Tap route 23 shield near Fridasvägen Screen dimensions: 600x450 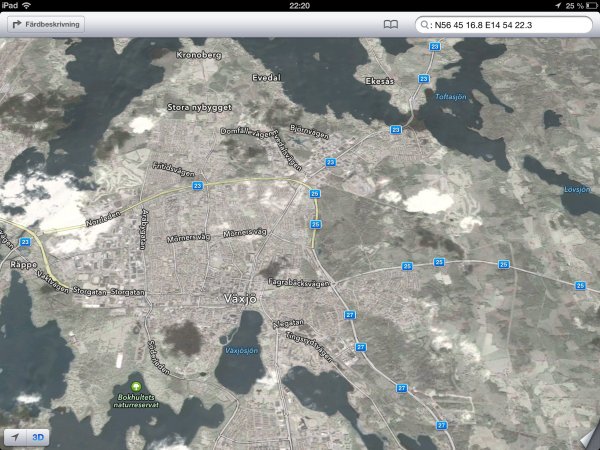point(196,186)
